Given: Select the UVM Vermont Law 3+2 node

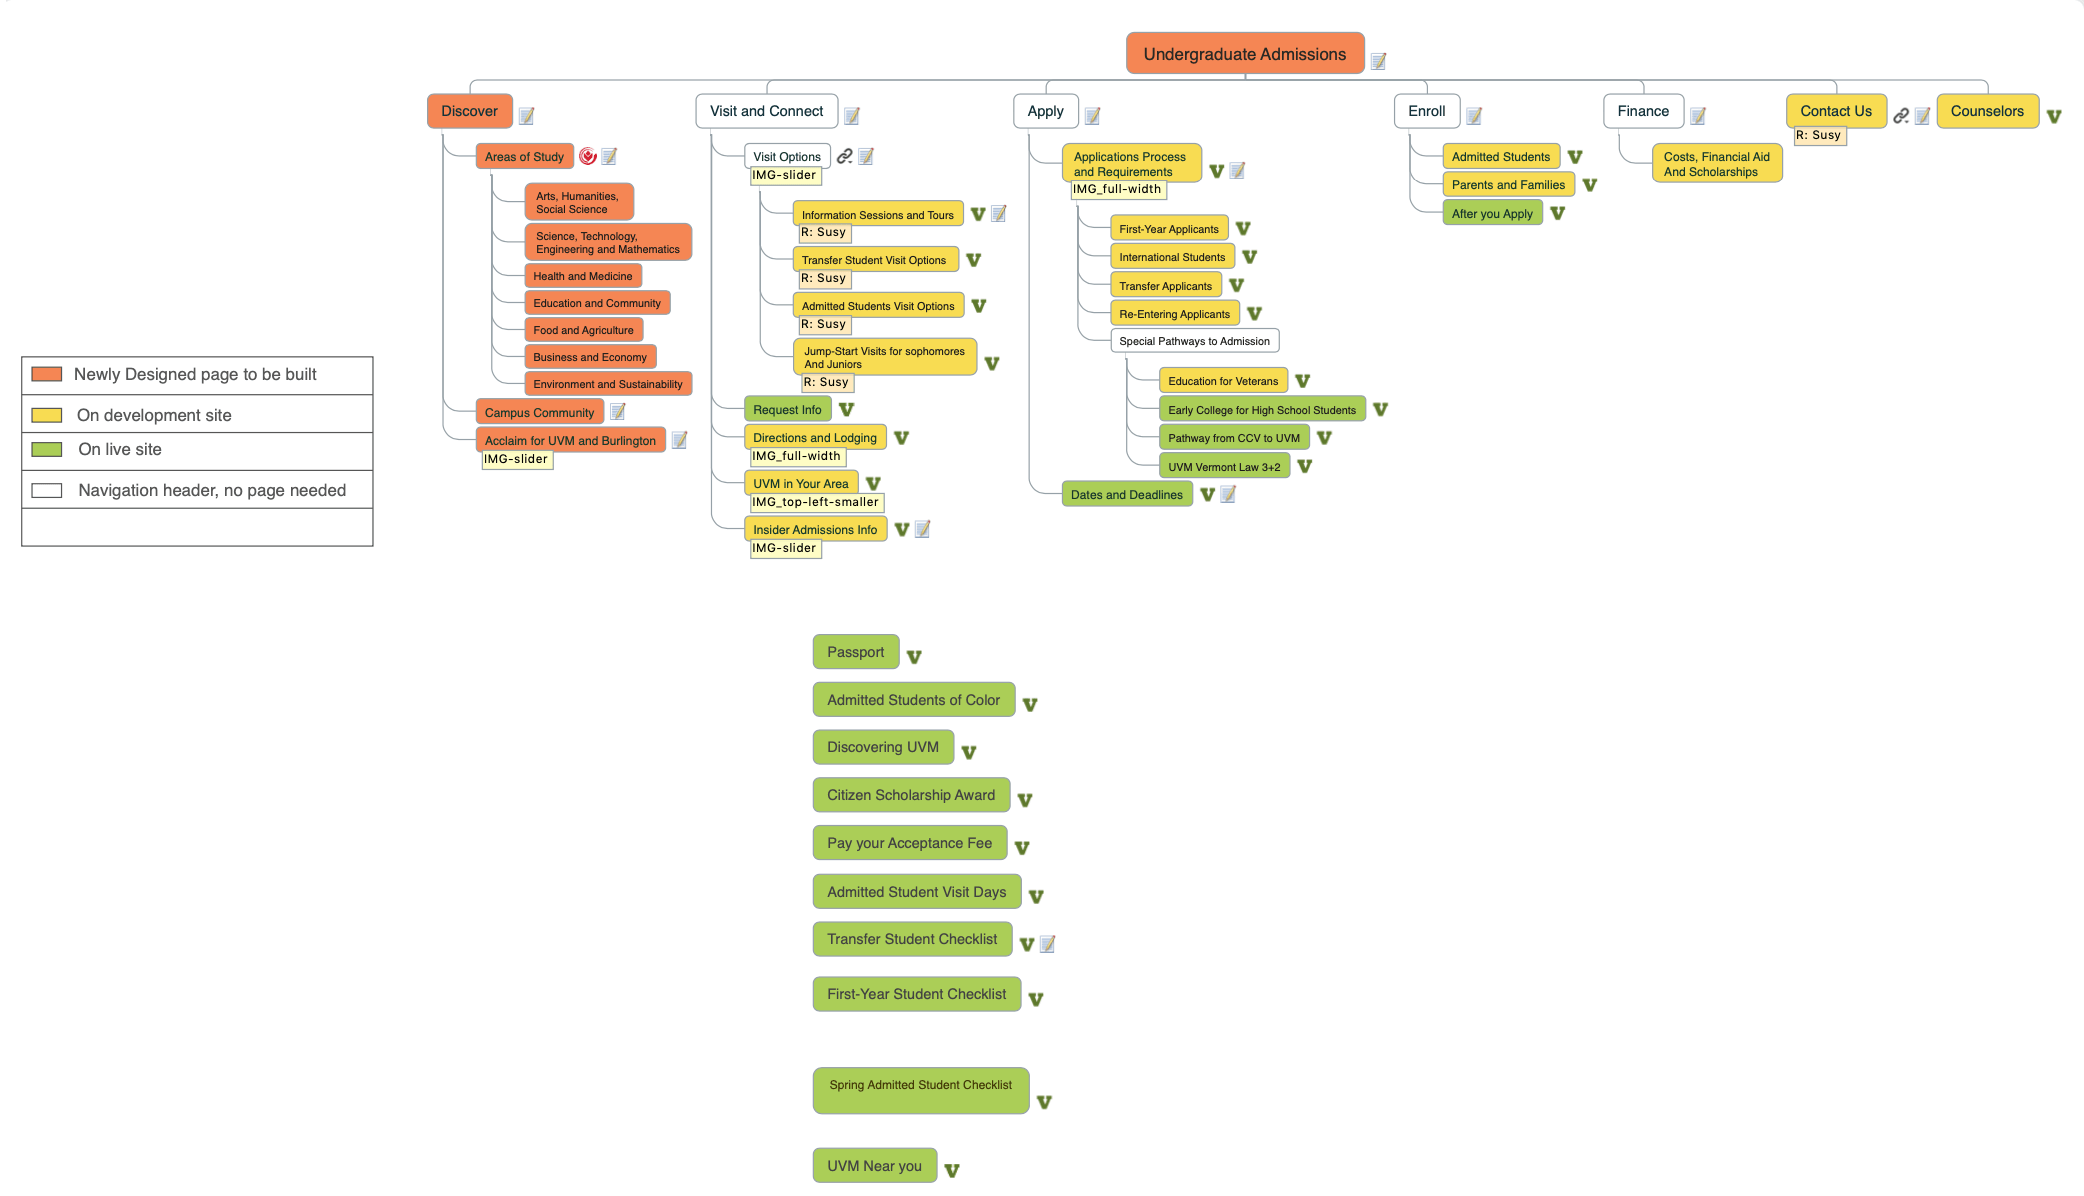Looking at the screenshot, I should [x=1225, y=467].
